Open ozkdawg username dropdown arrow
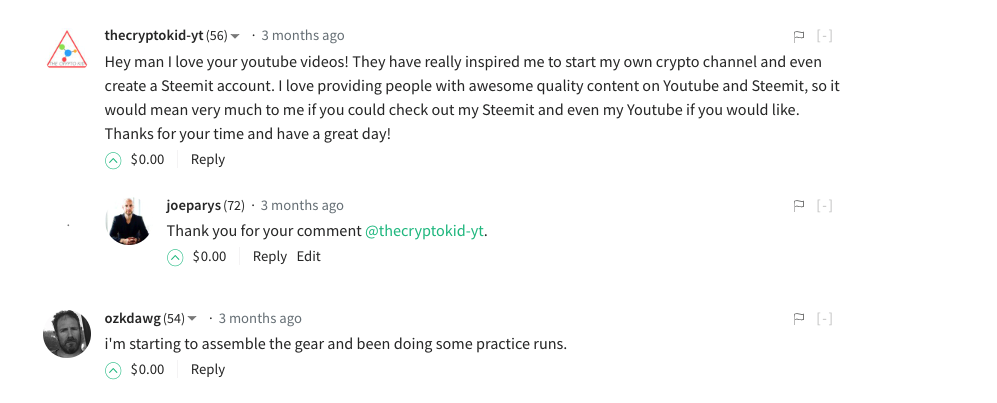This screenshot has height=403, width=997. point(193,319)
